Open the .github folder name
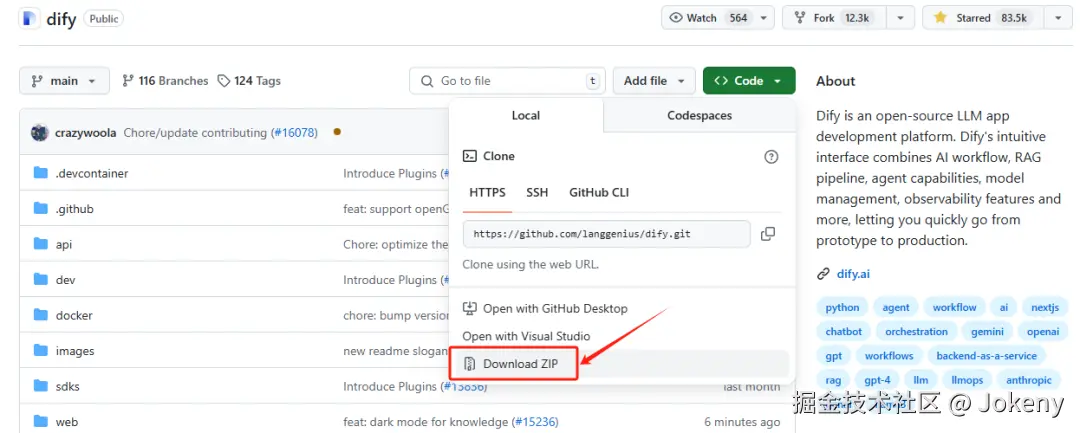The height and width of the screenshot is (433, 1080). pos(74,209)
